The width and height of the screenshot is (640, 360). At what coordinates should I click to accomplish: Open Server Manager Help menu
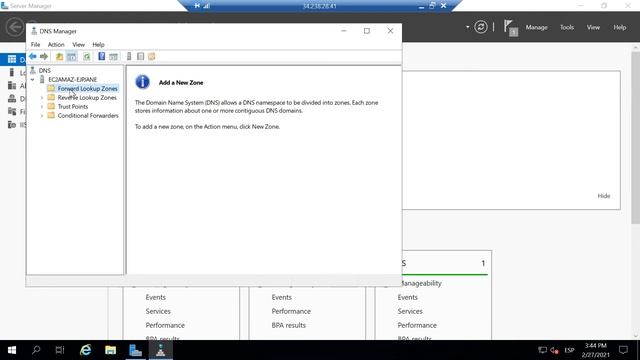coord(620,27)
